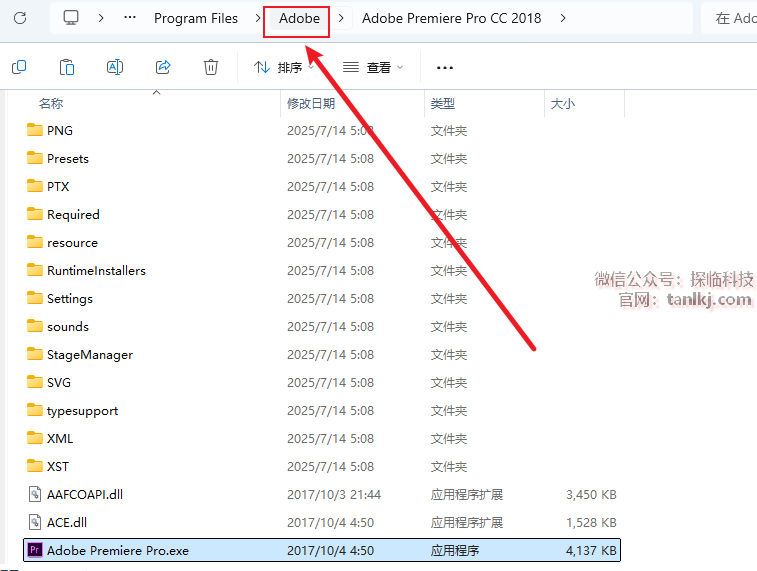Screen dimensions: 757x571
Task: Navigate to Adobe in the breadcrumb
Action: (299, 18)
